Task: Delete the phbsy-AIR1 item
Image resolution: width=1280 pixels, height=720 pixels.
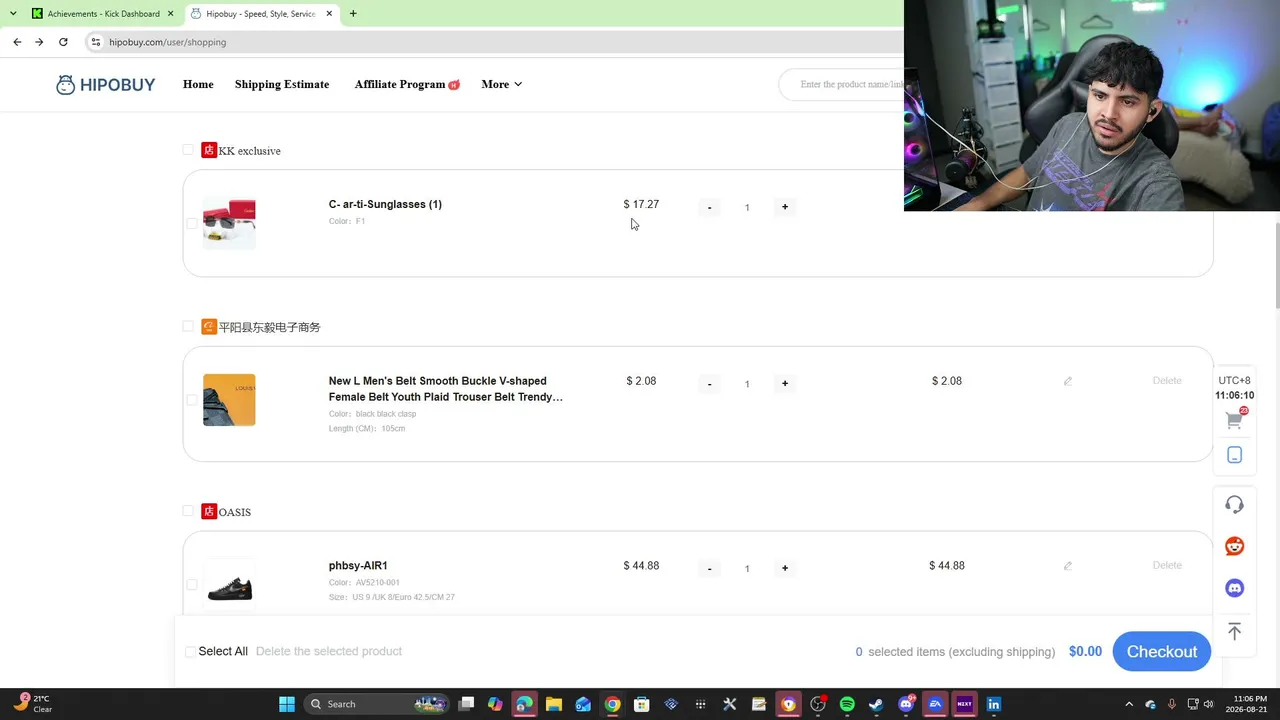Action: coord(1167,566)
